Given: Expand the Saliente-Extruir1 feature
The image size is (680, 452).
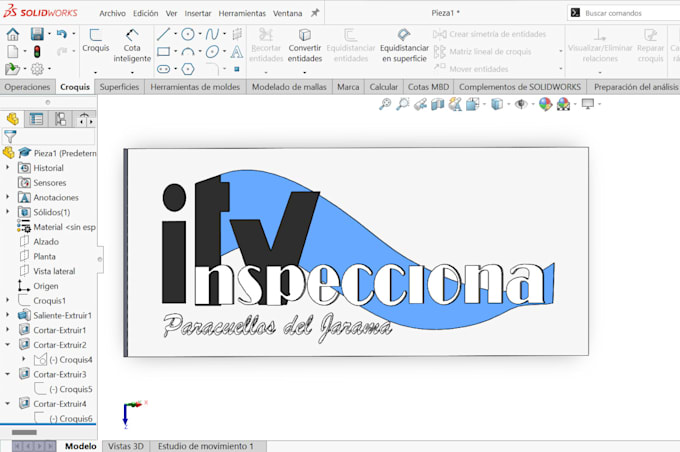Looking at the screenshot, I should click(x=7, y=315).
